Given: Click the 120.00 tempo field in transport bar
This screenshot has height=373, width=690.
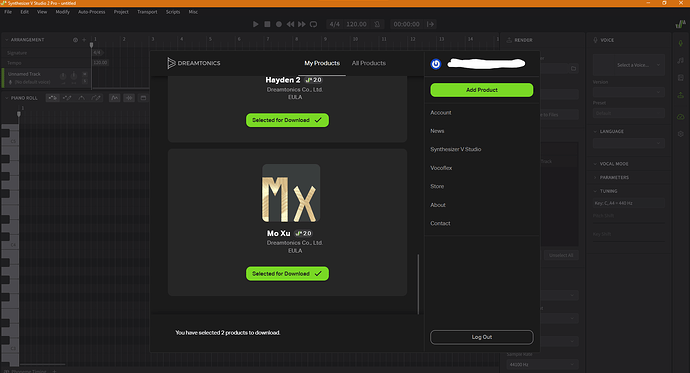Looking at the screenshot, I should tap(356, 24).
